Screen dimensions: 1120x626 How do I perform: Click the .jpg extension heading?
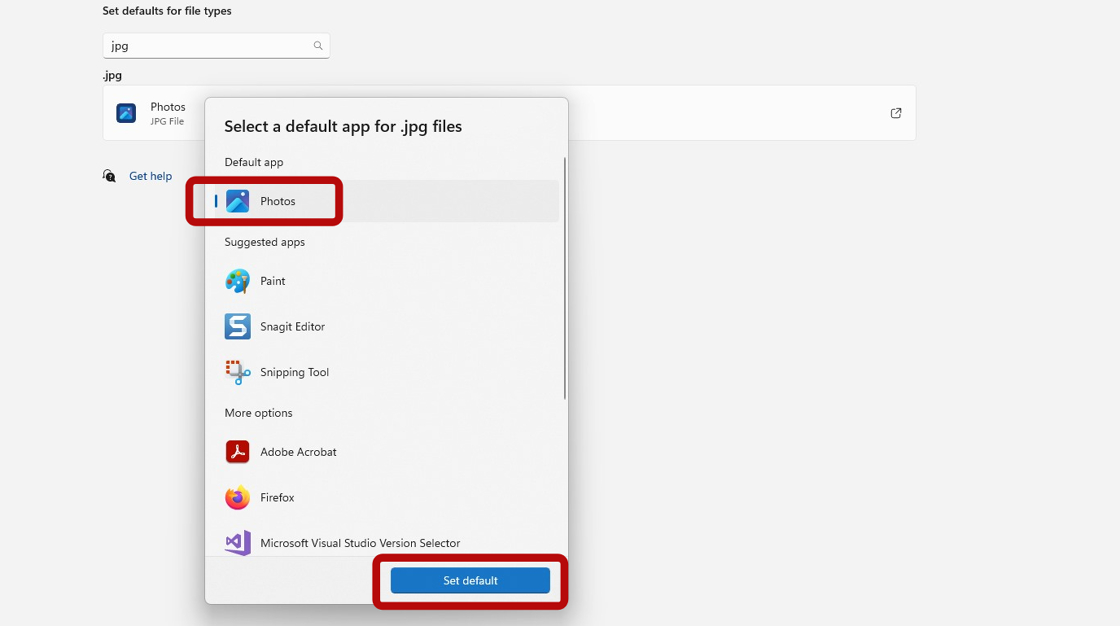click(112, 75)
